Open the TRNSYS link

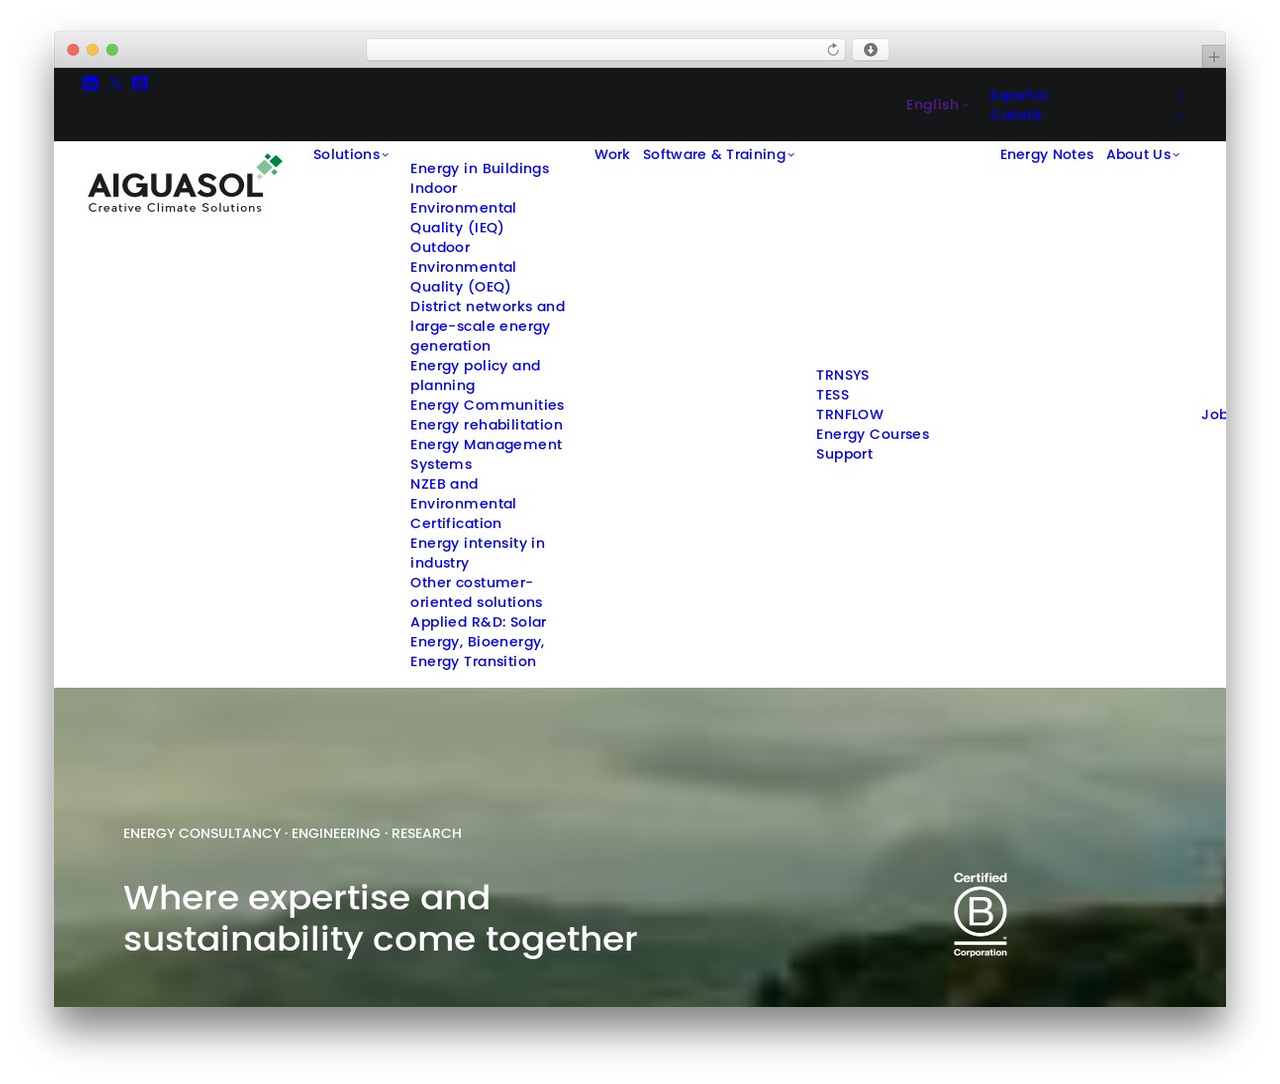click(x=842, y=375)
